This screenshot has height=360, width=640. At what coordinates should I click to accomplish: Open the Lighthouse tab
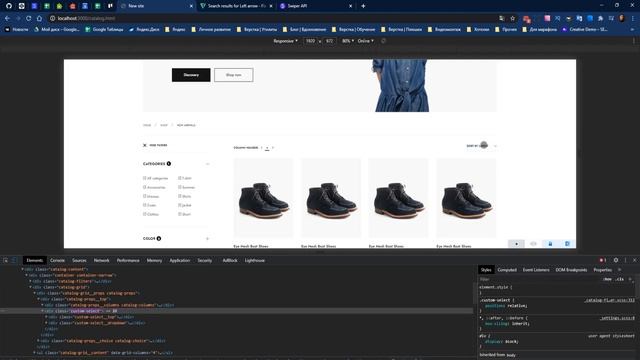[255, 260]
